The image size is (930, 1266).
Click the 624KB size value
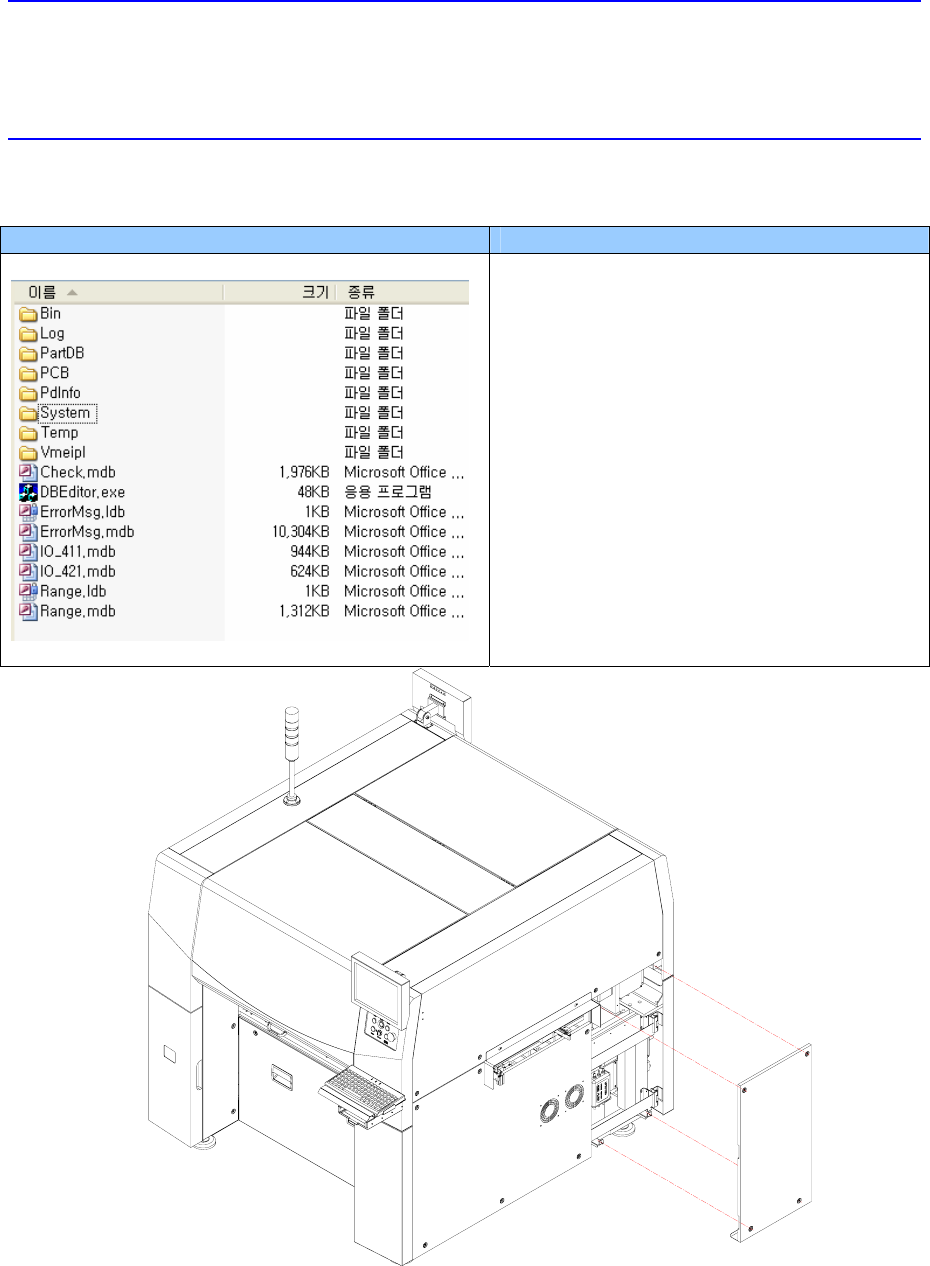click(309, 571)
